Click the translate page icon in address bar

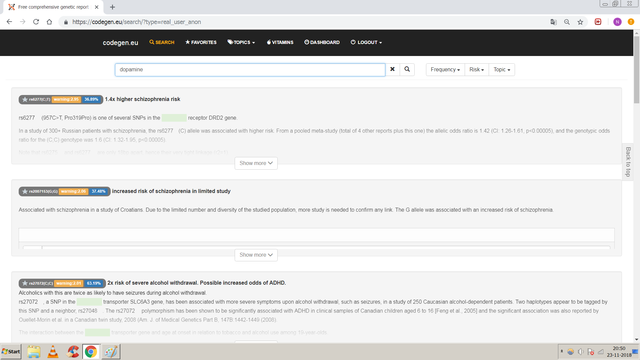(x=553, y=22)
